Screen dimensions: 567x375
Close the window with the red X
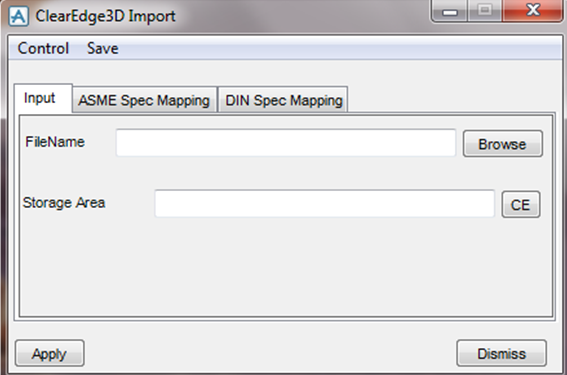(x=532, y=11)
